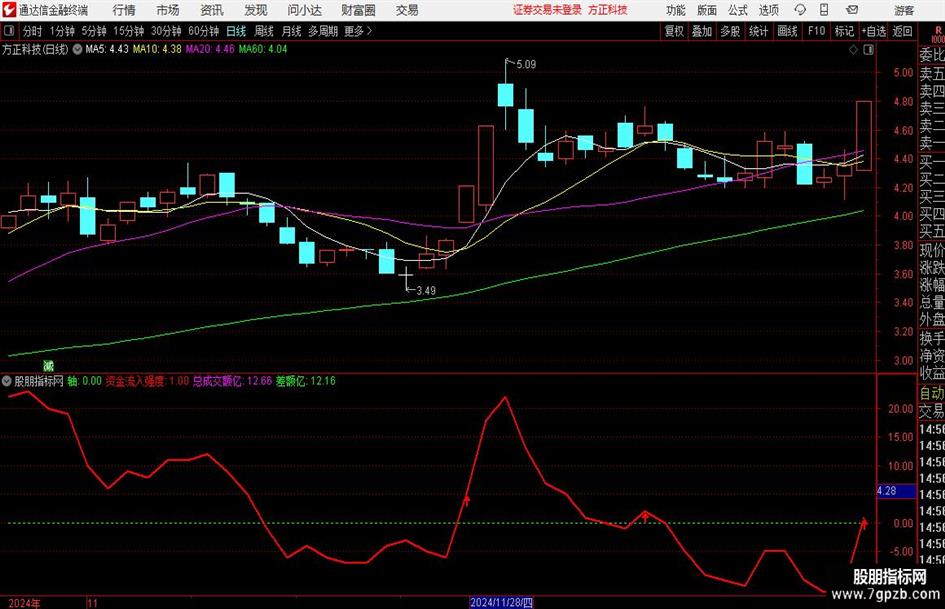
Task: Click the 统计 statistics button
Action: tap(759, 31)
